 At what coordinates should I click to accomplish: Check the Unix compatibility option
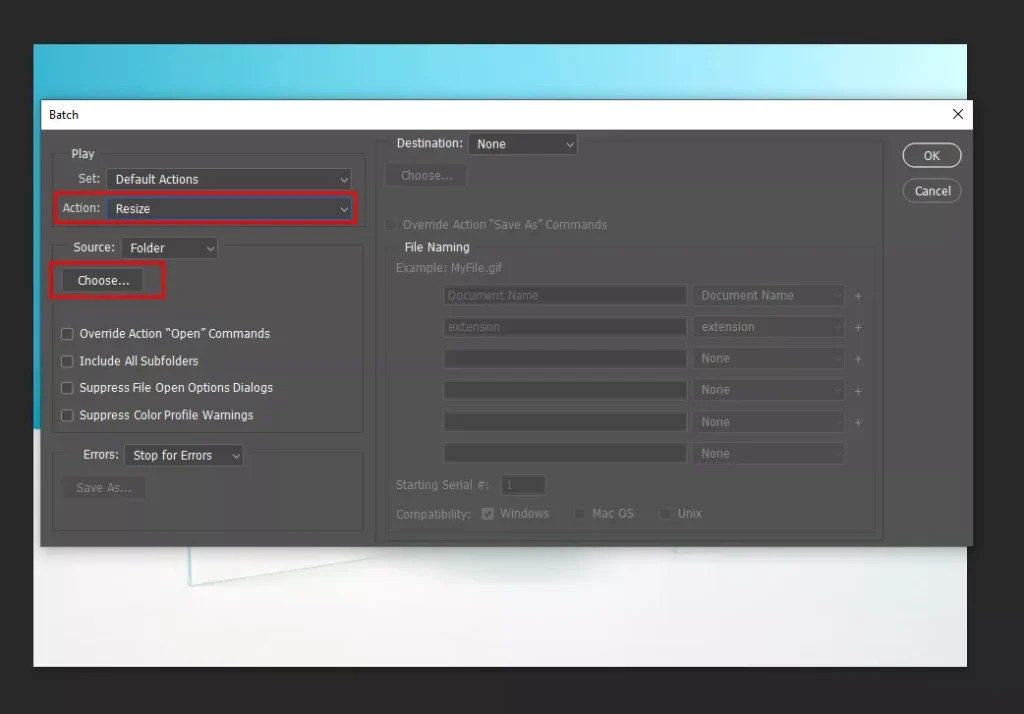665,513
